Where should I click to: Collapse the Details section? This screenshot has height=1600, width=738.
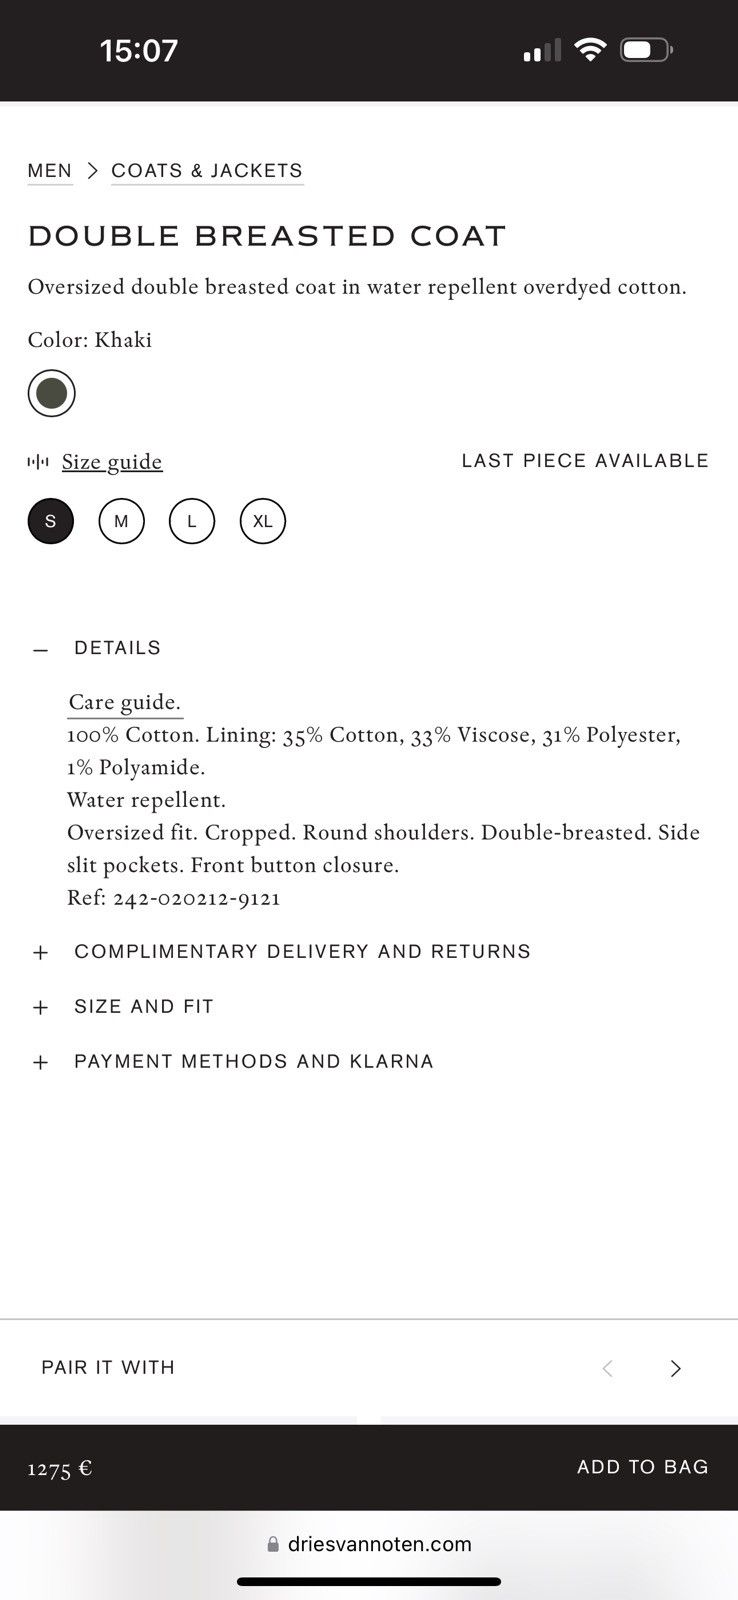point(97,648)
